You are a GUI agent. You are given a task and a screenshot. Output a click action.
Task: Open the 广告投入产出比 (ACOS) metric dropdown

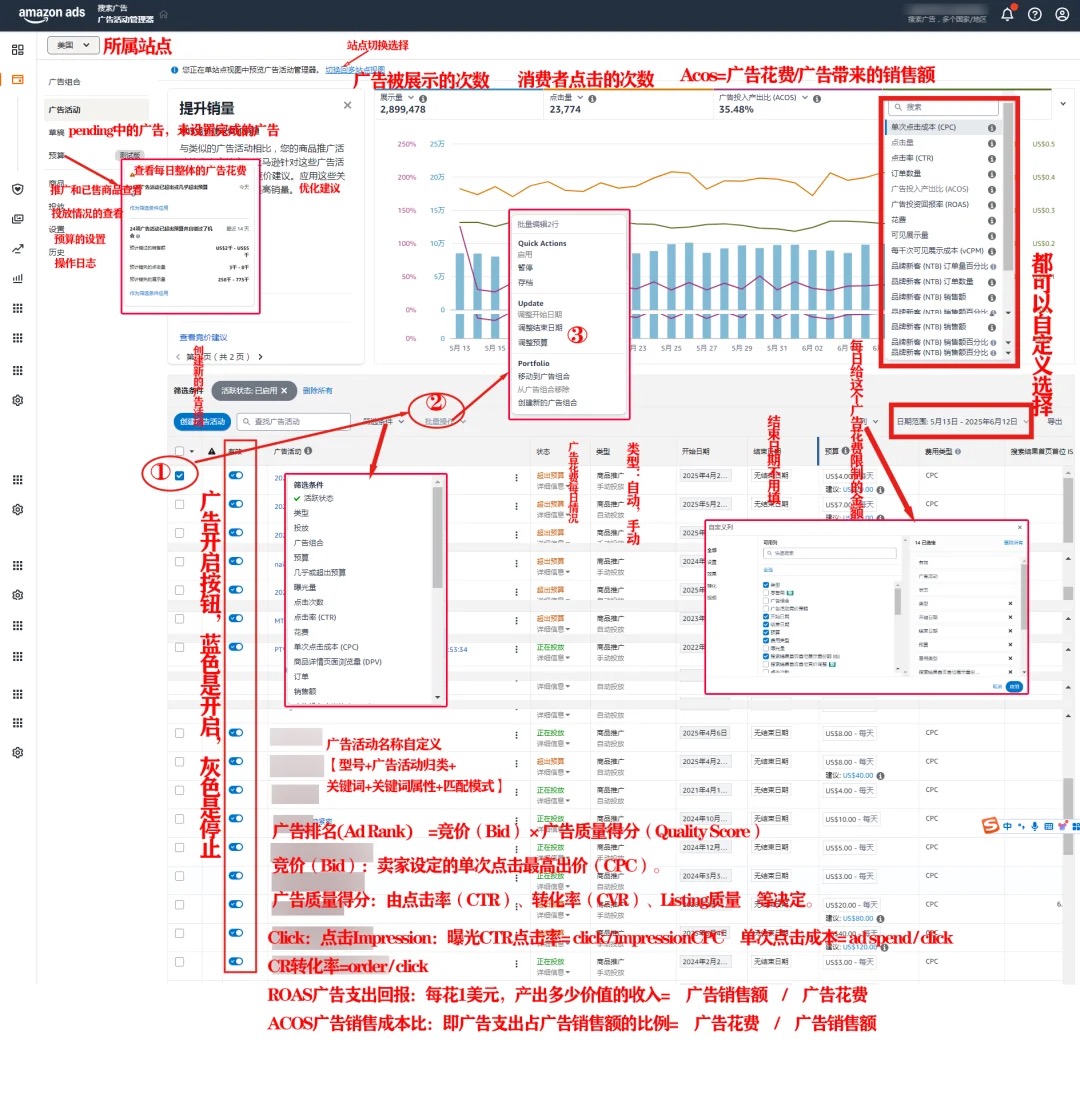[x=805, y=98]
